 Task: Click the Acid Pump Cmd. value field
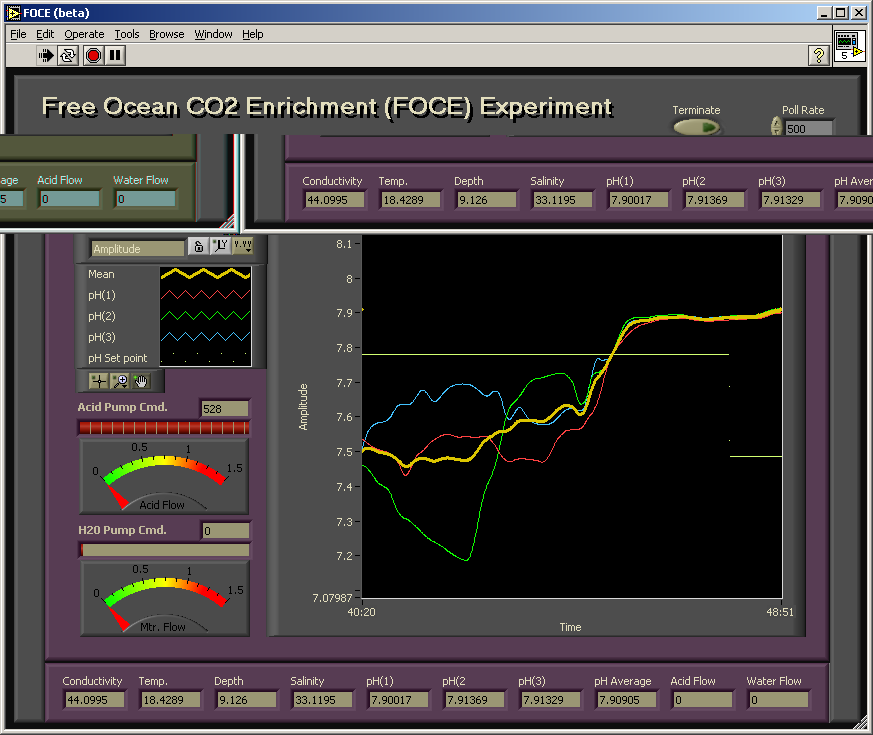224,409
